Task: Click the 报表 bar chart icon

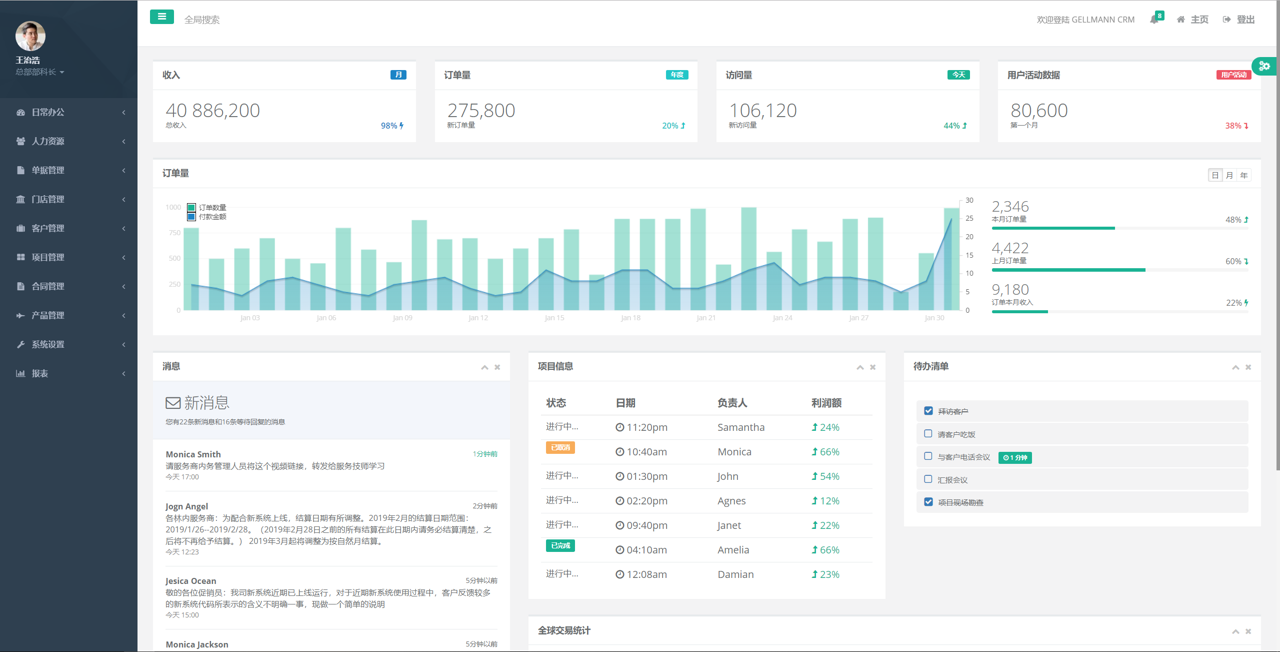Action: [21, 374]
